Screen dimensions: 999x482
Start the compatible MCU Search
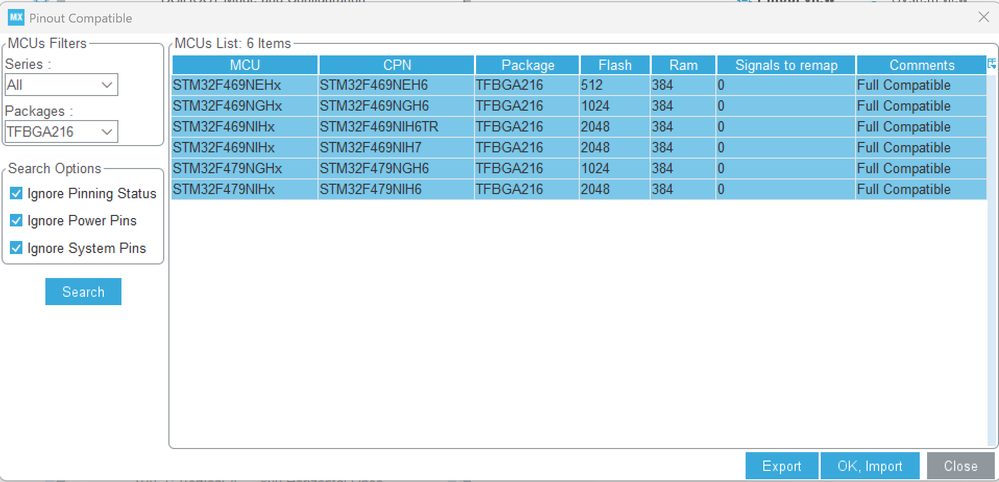[x=83, y=292]
